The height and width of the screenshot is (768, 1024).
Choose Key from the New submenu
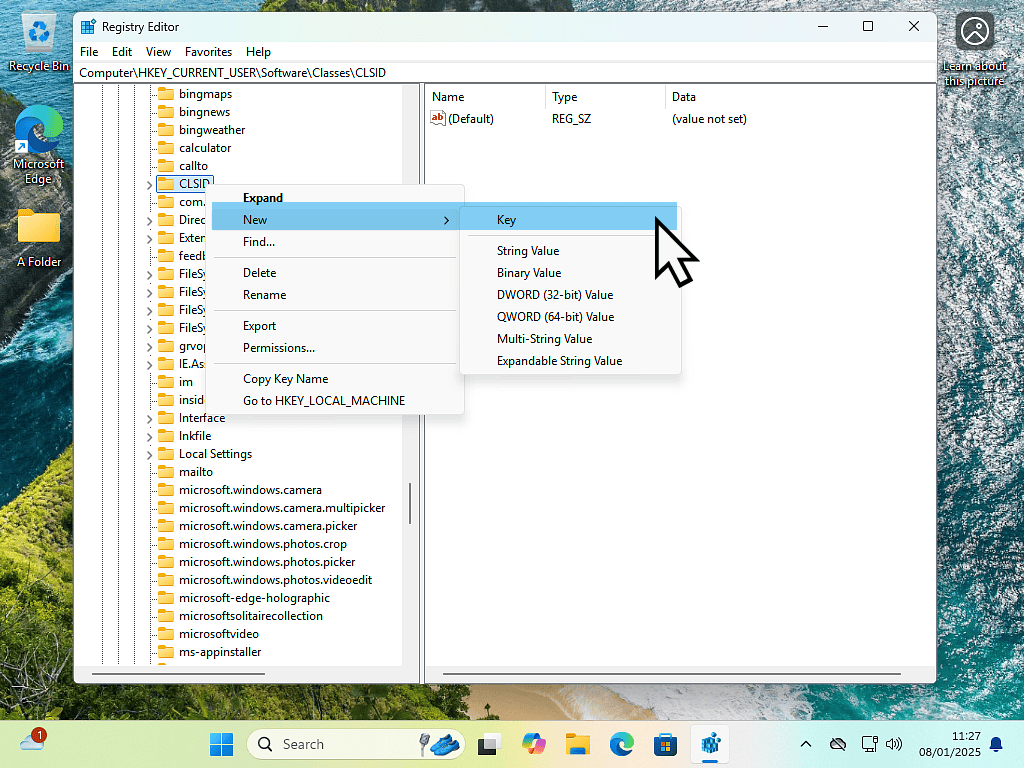point(506,220)
